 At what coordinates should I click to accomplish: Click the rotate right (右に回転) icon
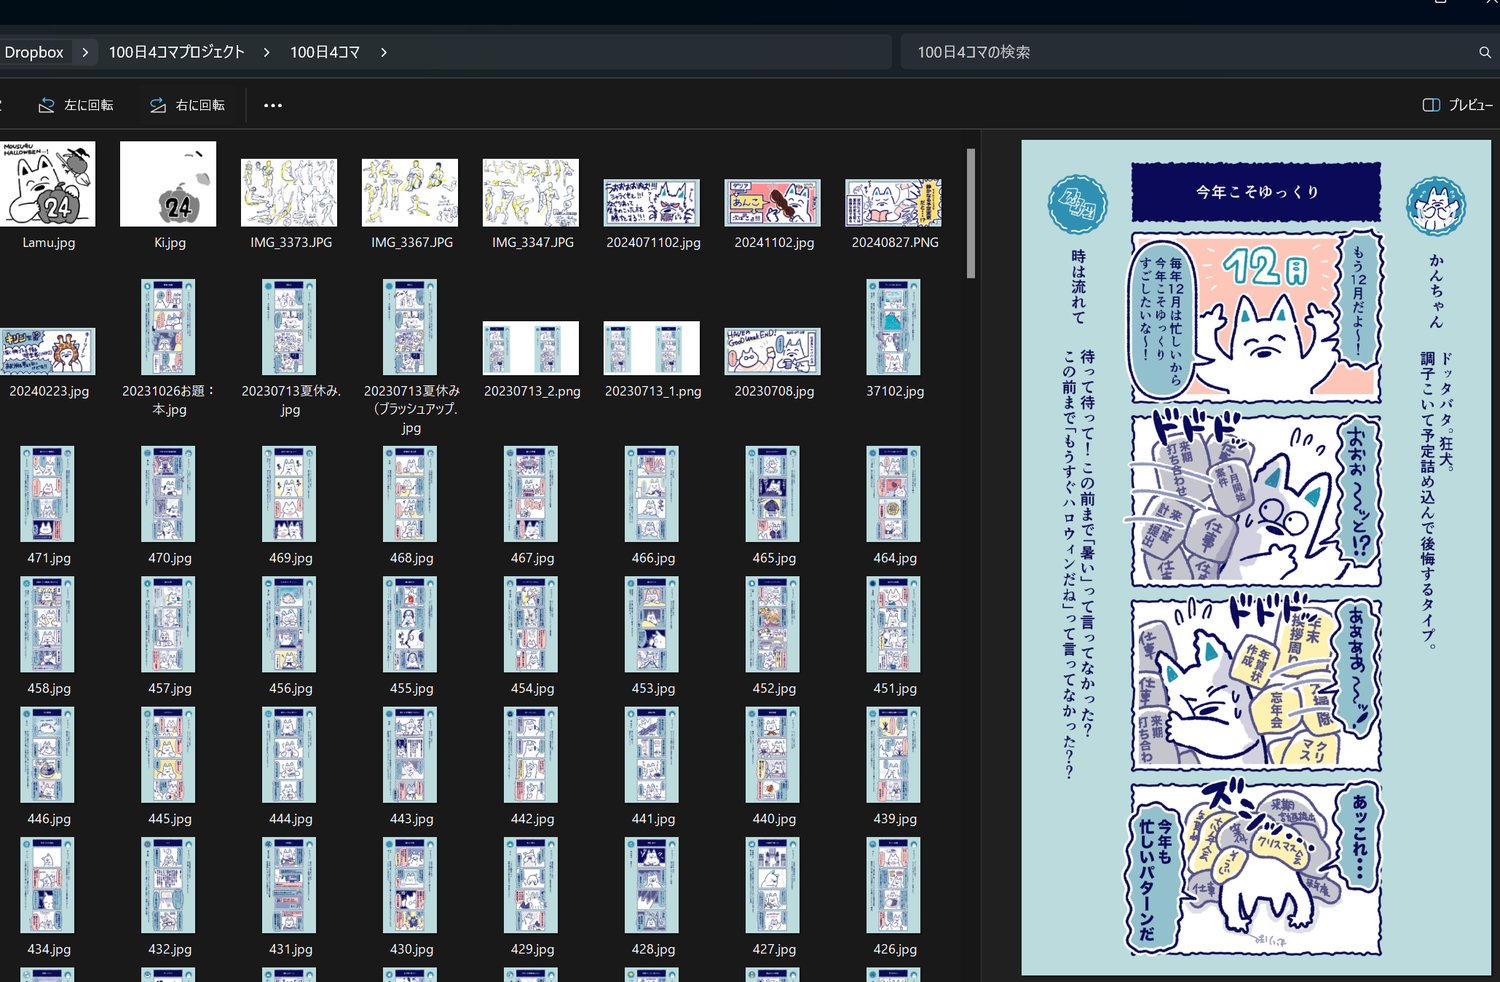coord(158,105)
